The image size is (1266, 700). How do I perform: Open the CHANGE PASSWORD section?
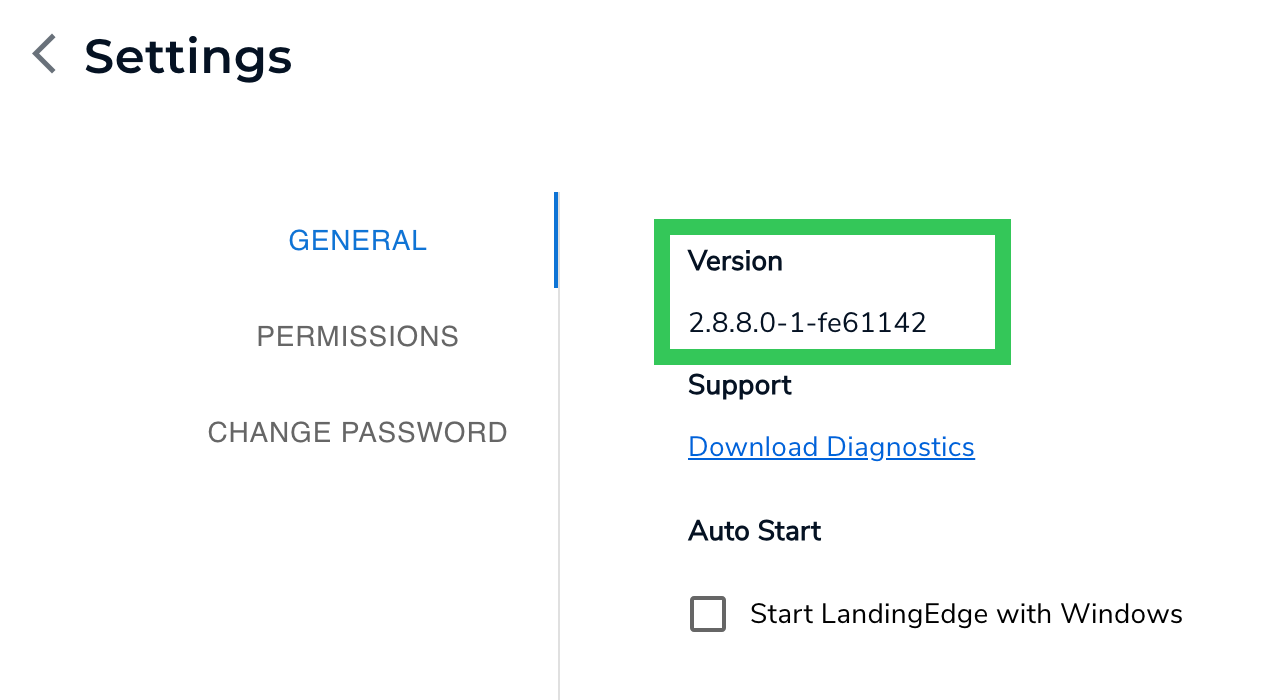coord(357,432)
